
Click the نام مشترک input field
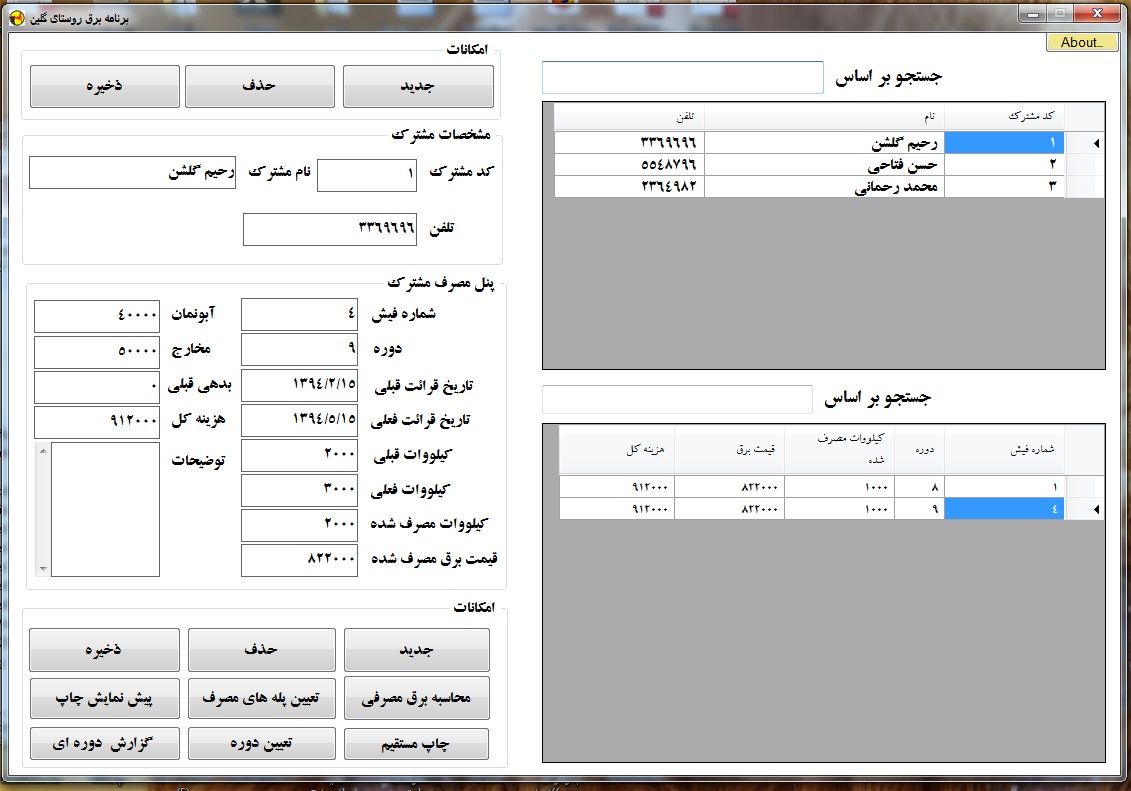pyautogui.click(x=133, y=173)
